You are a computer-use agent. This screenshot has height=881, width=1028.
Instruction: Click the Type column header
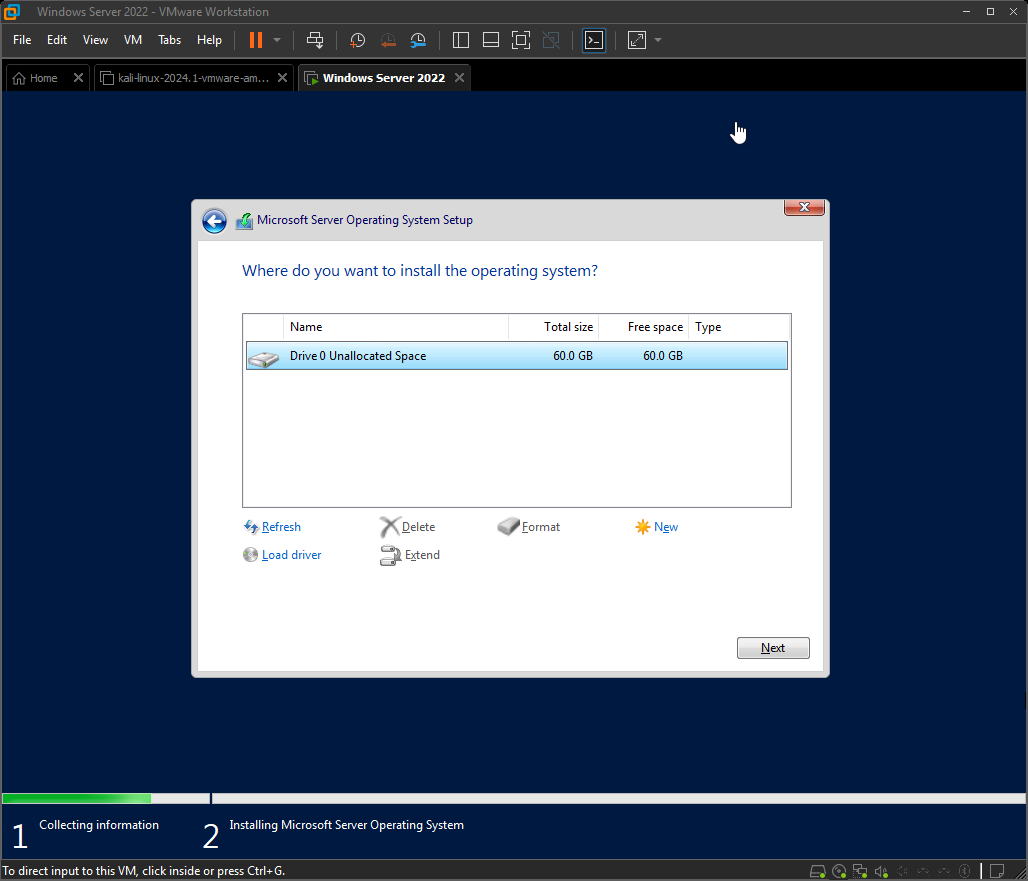(739, 327)
